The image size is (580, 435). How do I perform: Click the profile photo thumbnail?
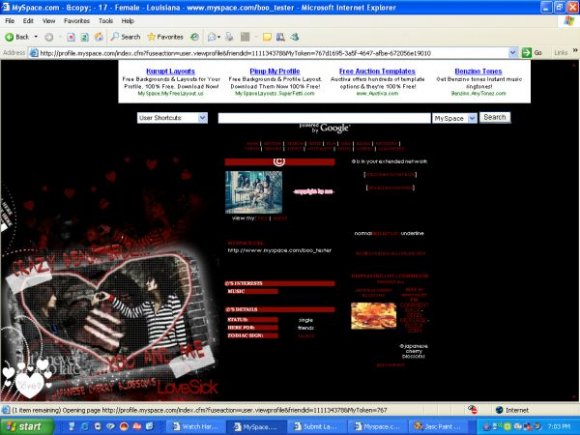coord(254,192)
